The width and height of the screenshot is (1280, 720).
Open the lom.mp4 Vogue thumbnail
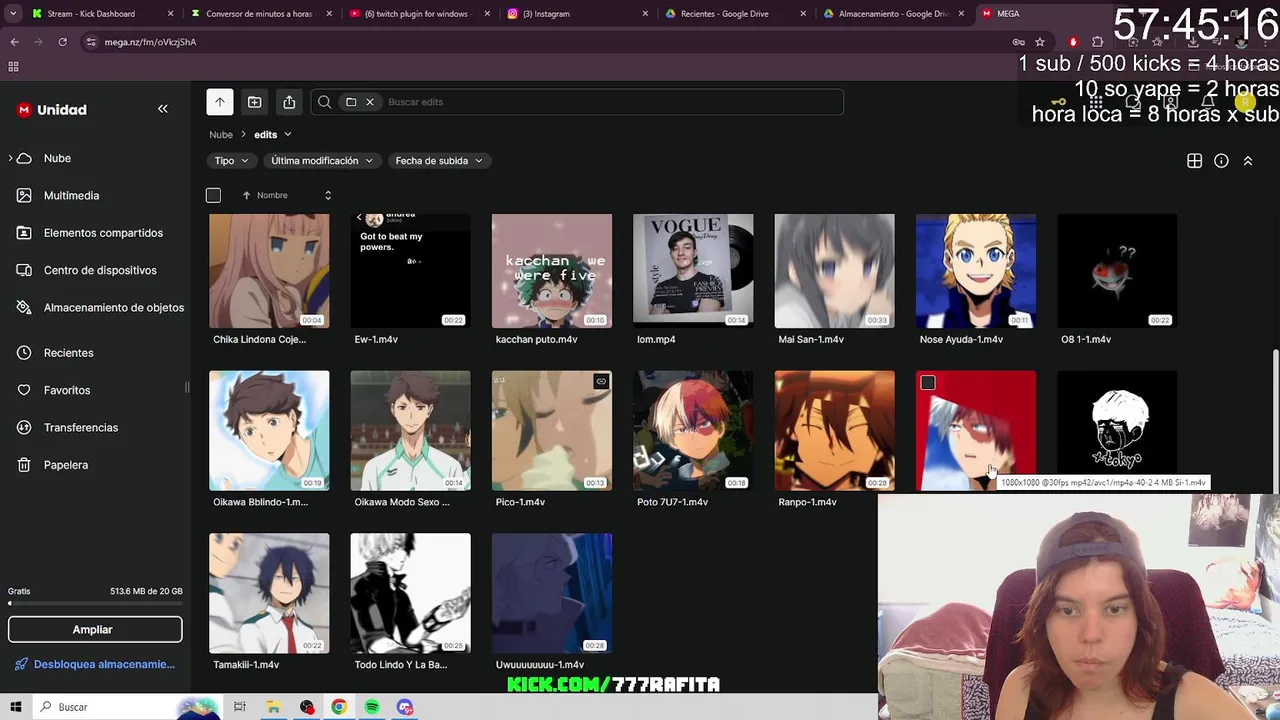pyautogui.click(x=693, y=271)
